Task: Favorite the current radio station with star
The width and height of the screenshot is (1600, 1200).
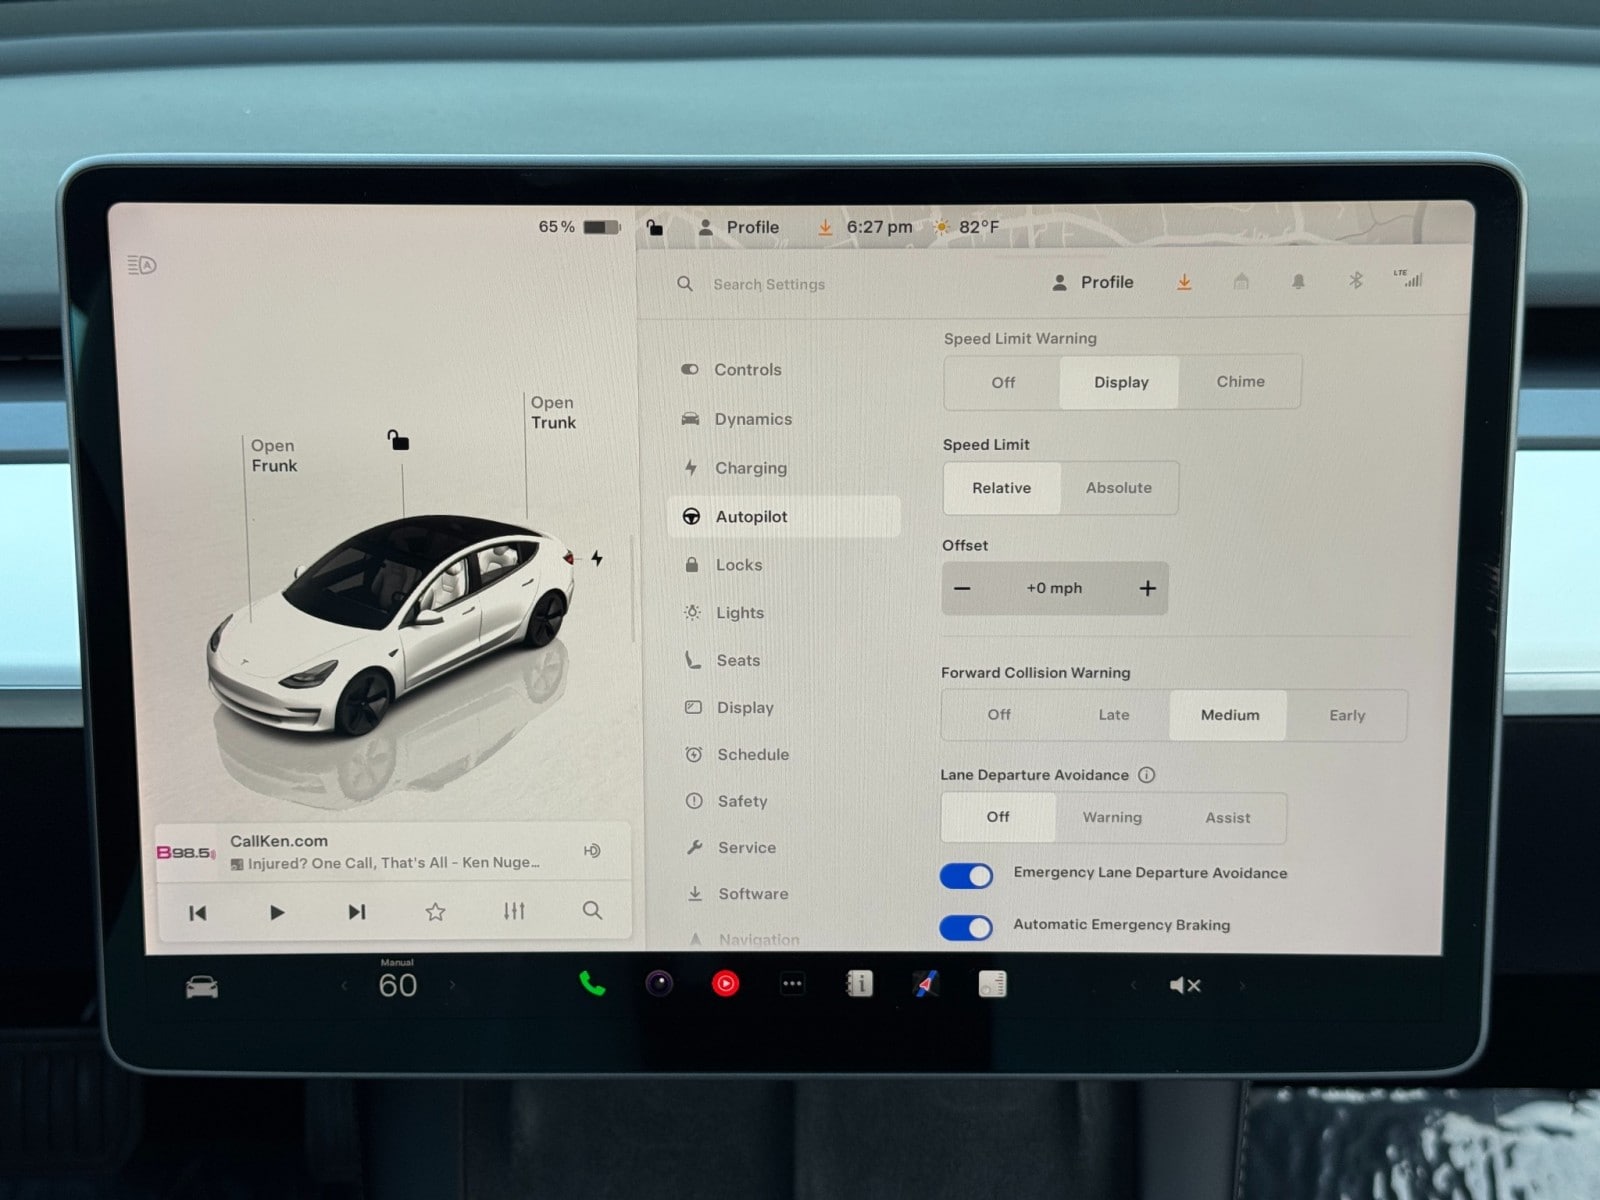Action: (x=435, y=912)
